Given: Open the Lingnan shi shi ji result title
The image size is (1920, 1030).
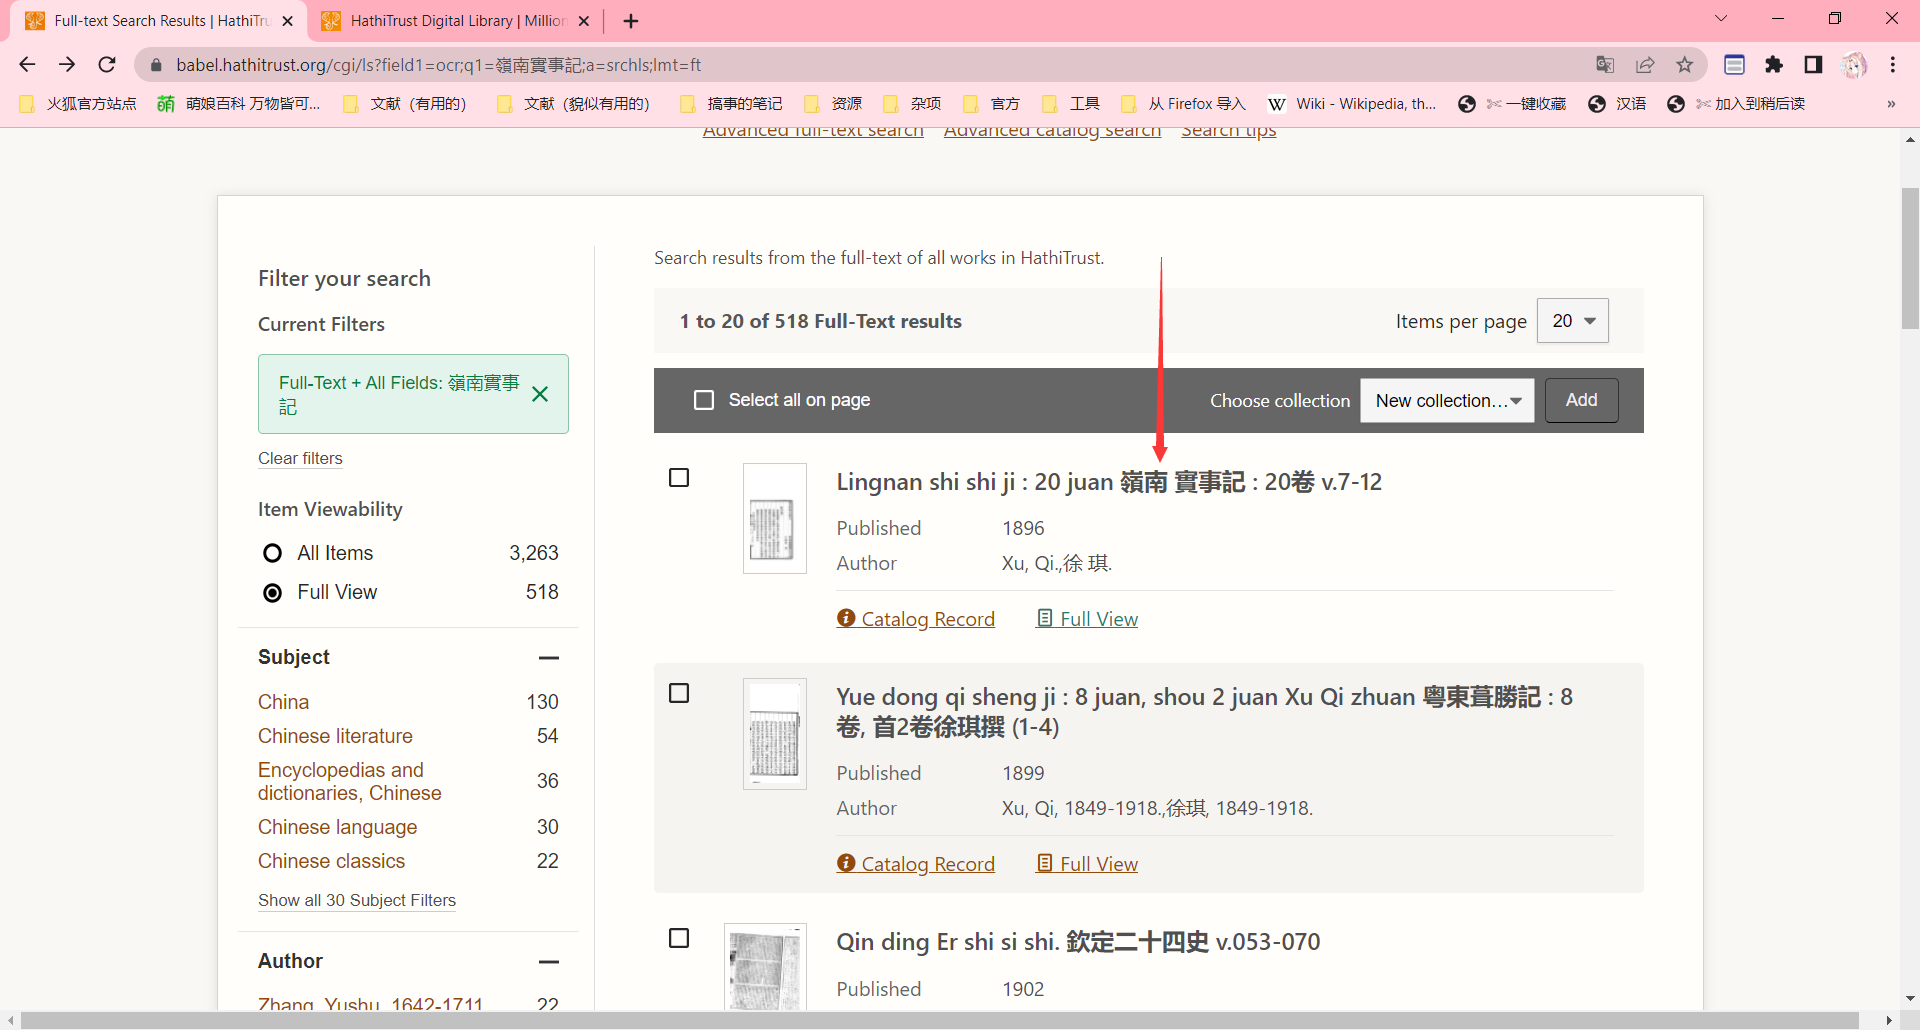Looking at the screenshot, I should point(1109,482).
